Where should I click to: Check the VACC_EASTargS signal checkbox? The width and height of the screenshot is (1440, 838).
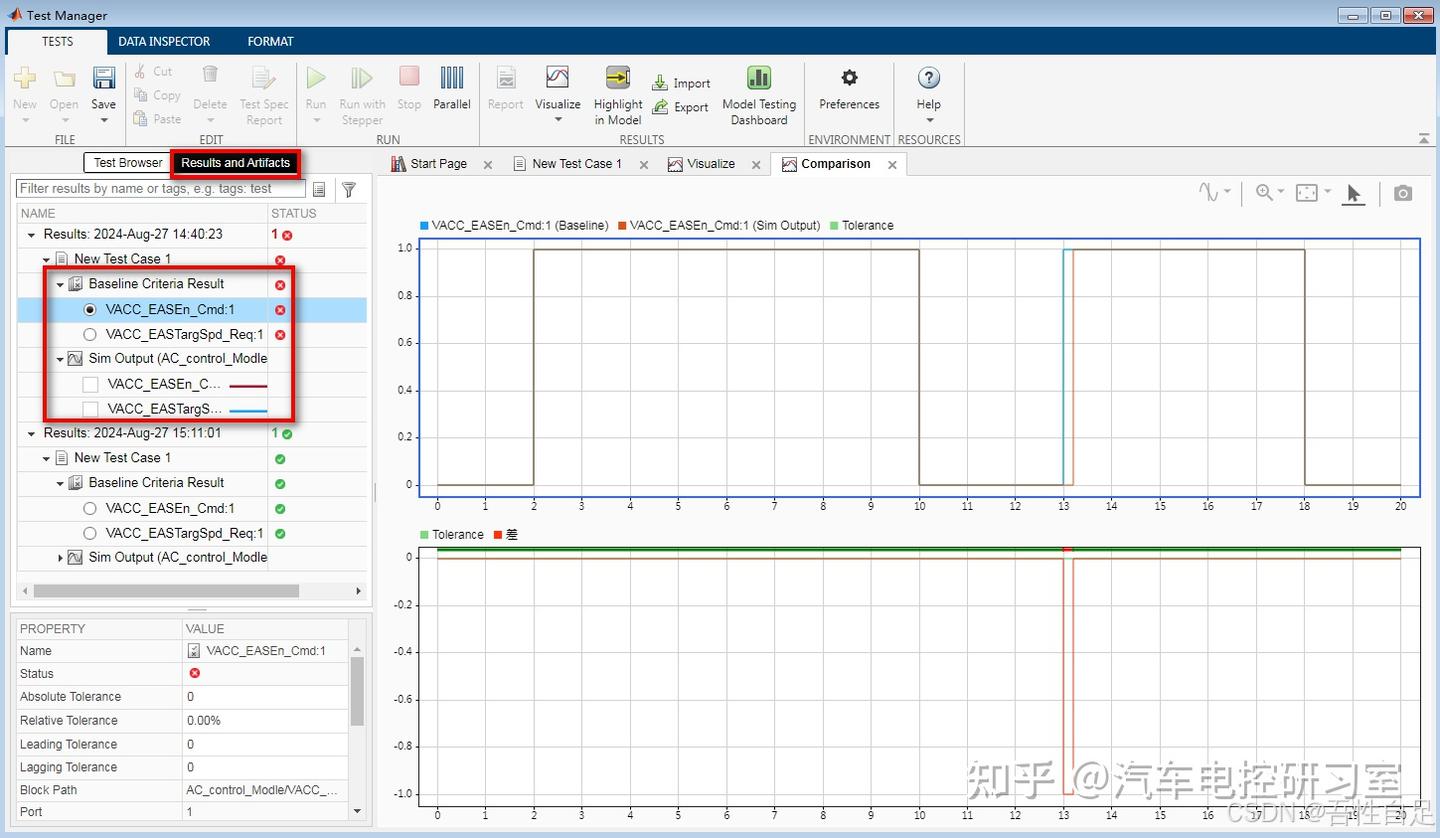(x=91, y=409)
